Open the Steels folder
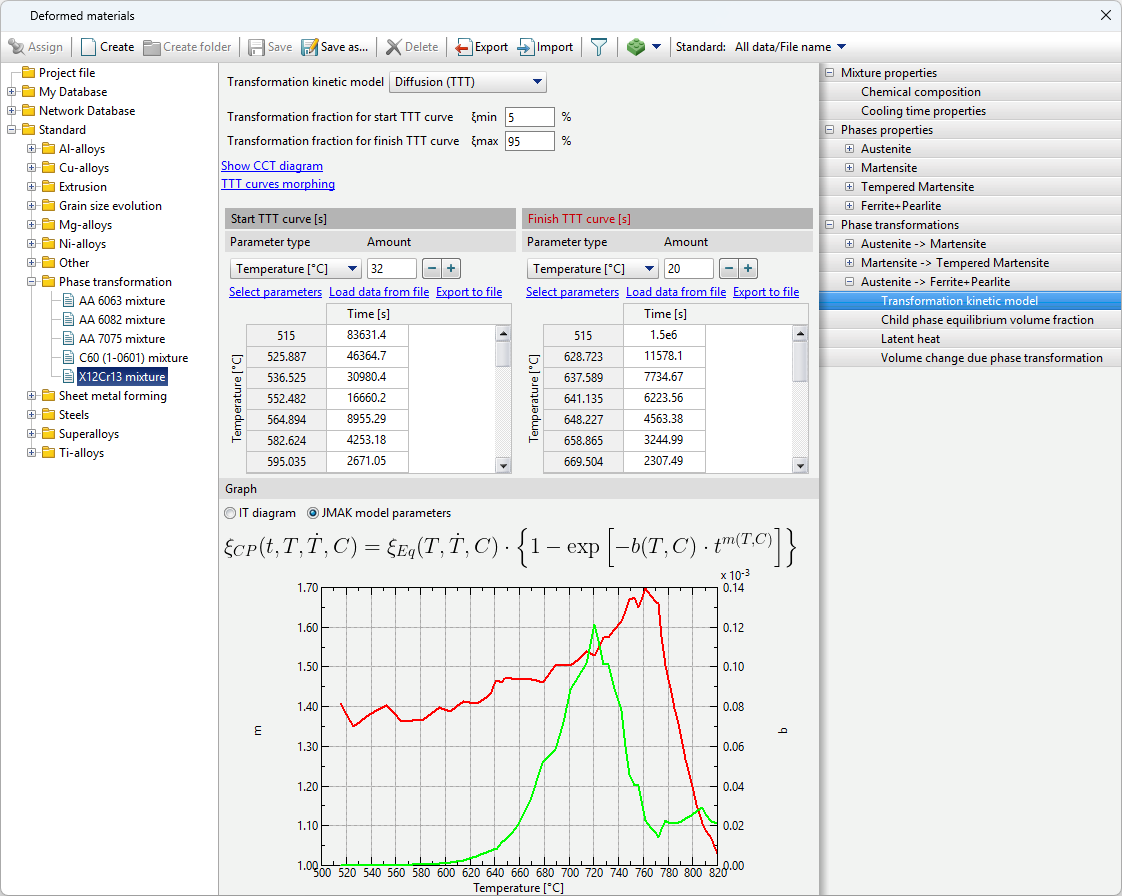The width and height of the screenshot is (1122, 896). point(73,415)
